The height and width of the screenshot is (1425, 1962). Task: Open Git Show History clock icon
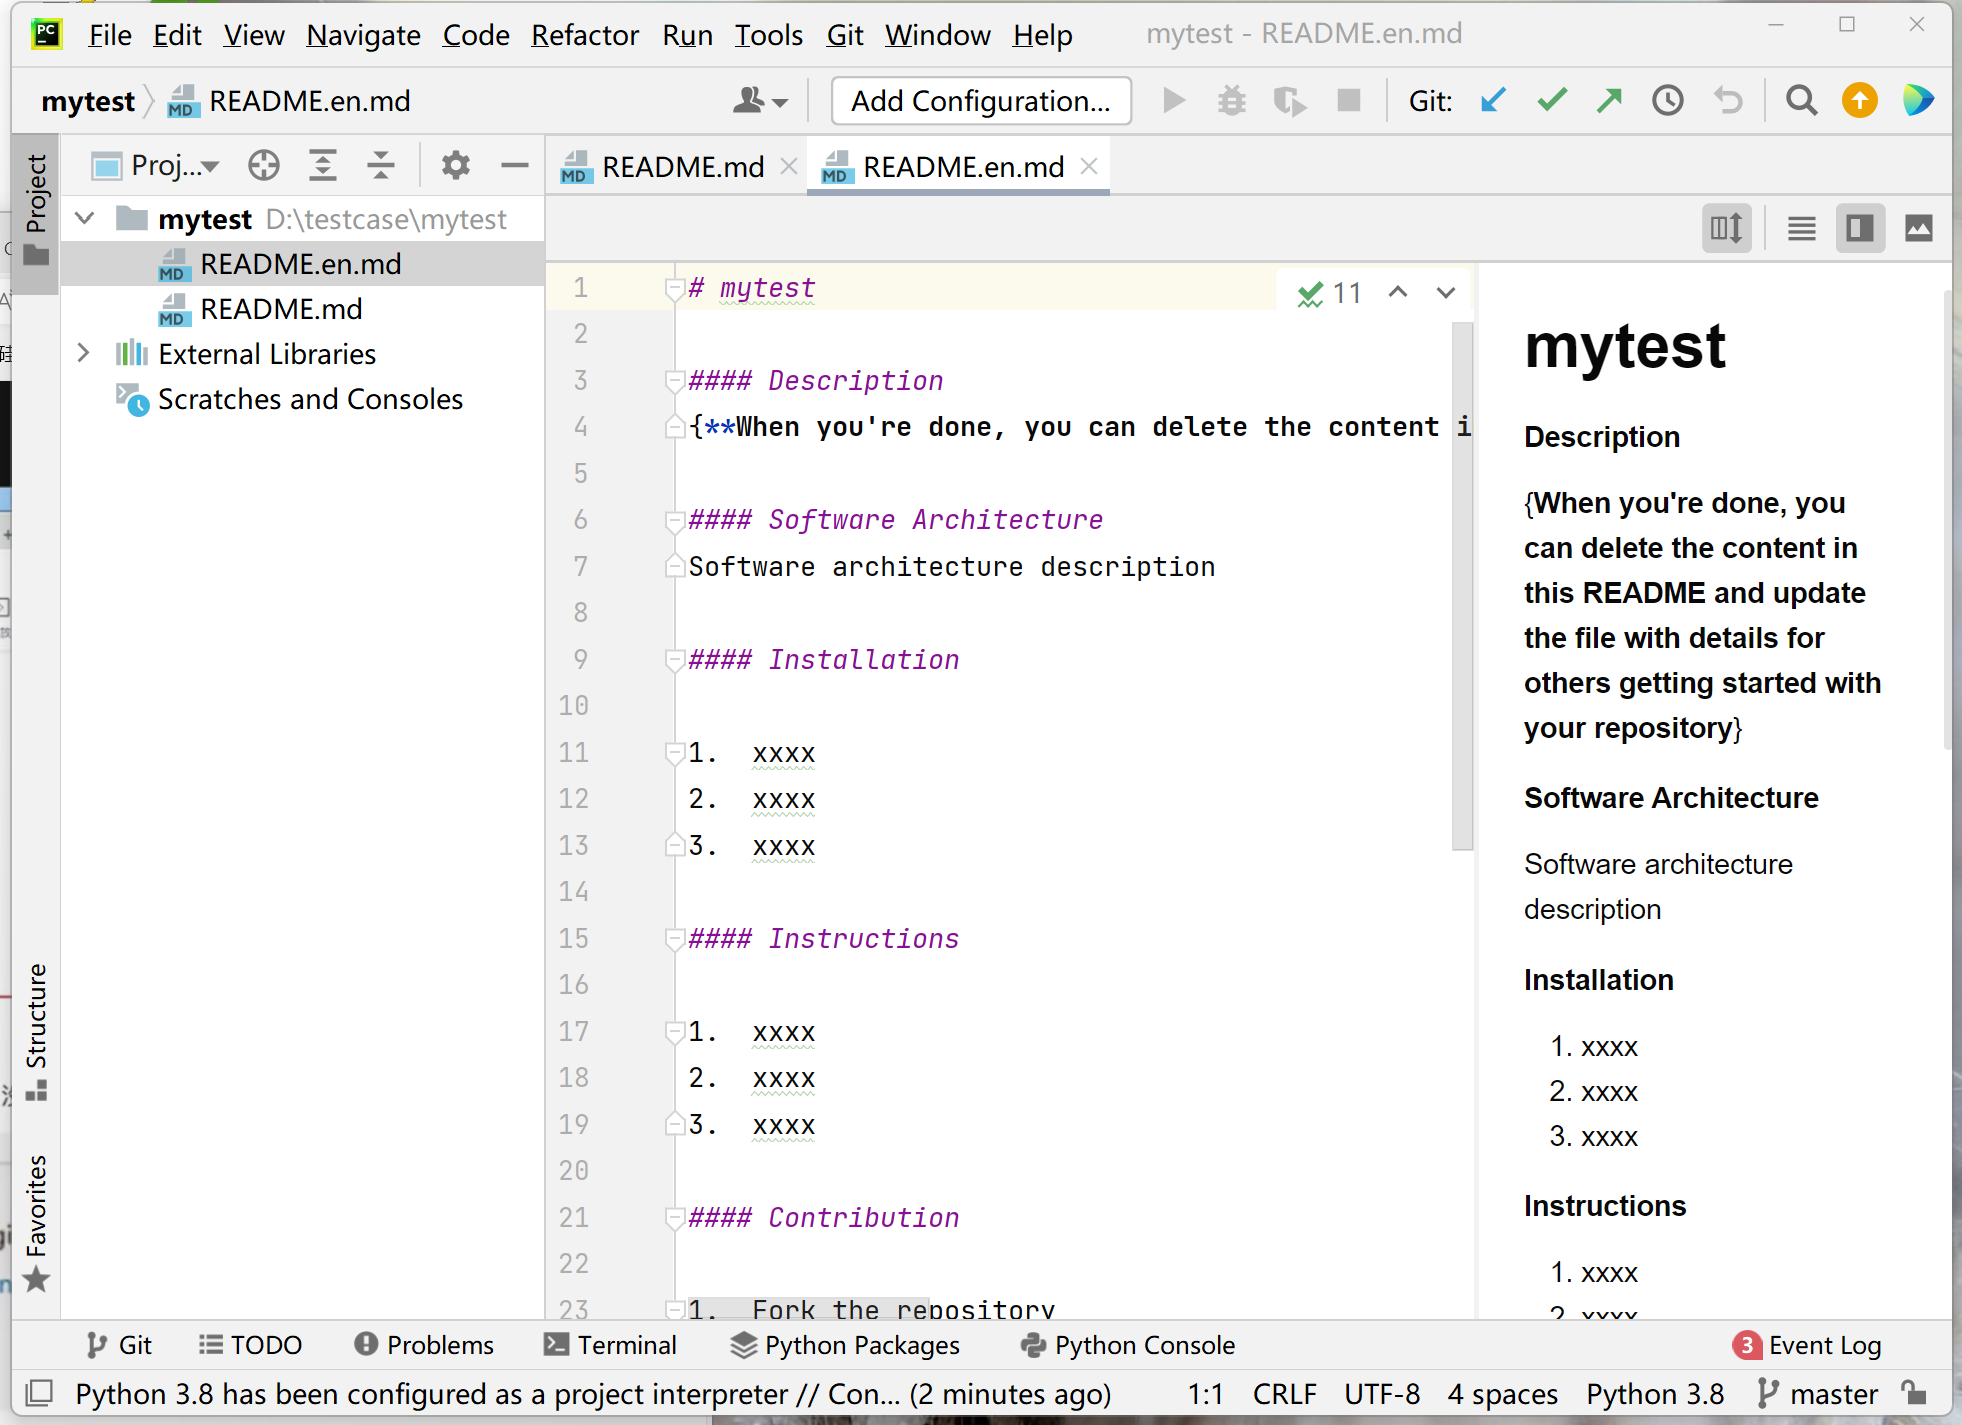[x=1668, y=101]
